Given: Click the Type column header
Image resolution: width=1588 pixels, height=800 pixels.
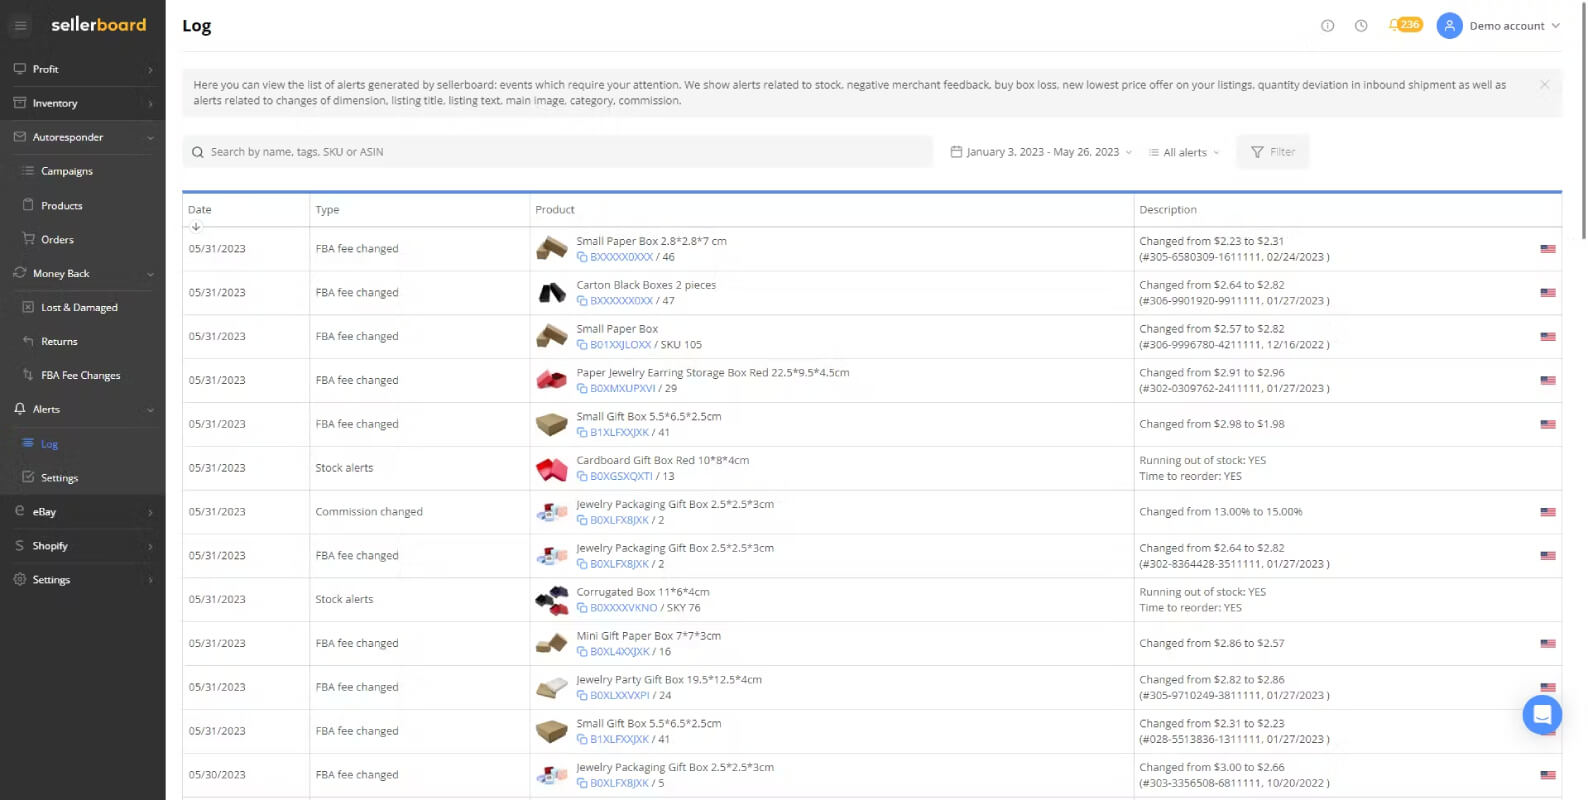Looking at the screenshot, I should (x=327, y=210).
